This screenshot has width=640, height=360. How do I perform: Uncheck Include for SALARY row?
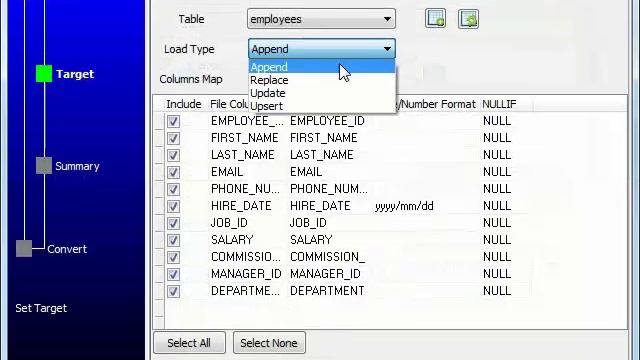[173, 240]
